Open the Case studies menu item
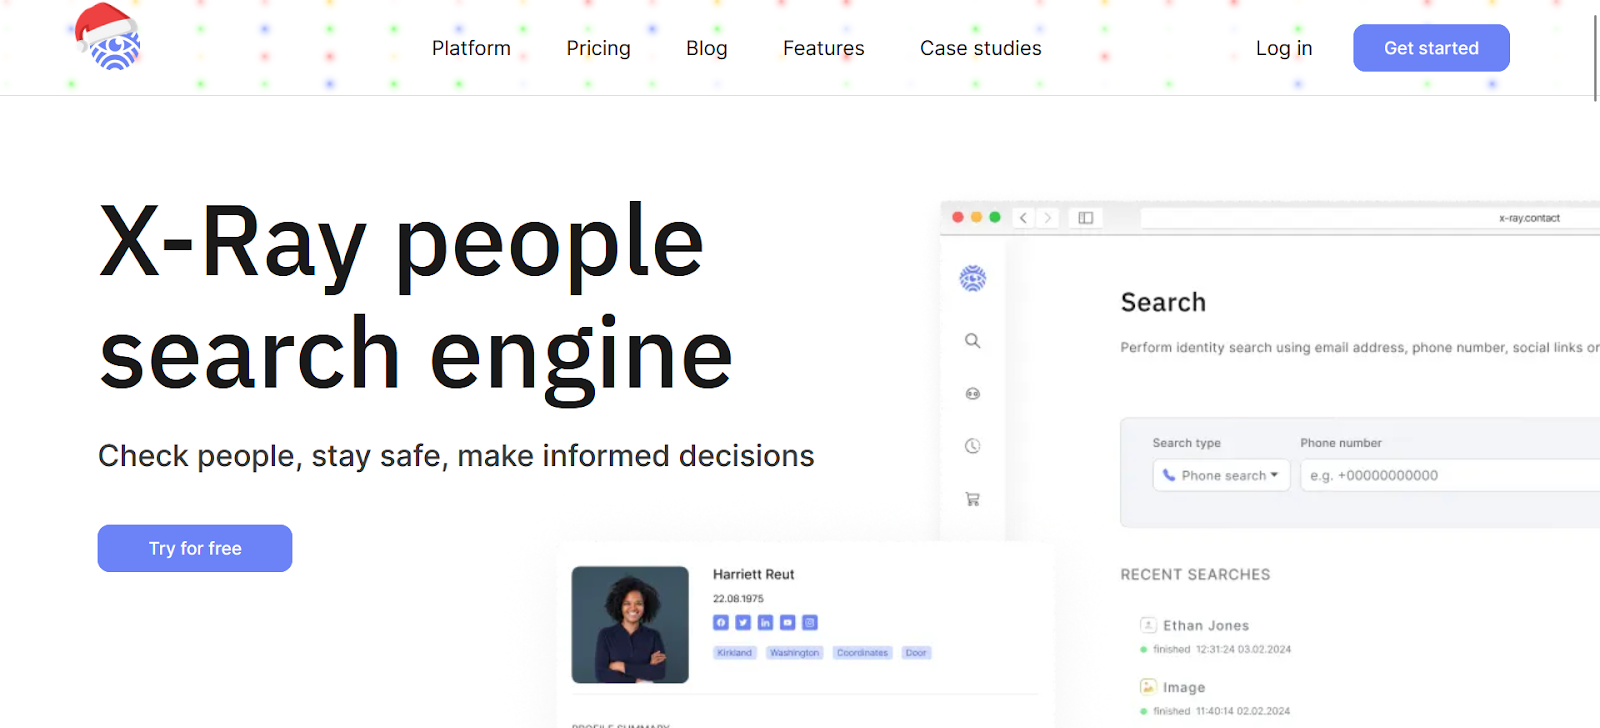The height and width of the screenshot is (728, 1600). tap(980, 48)
